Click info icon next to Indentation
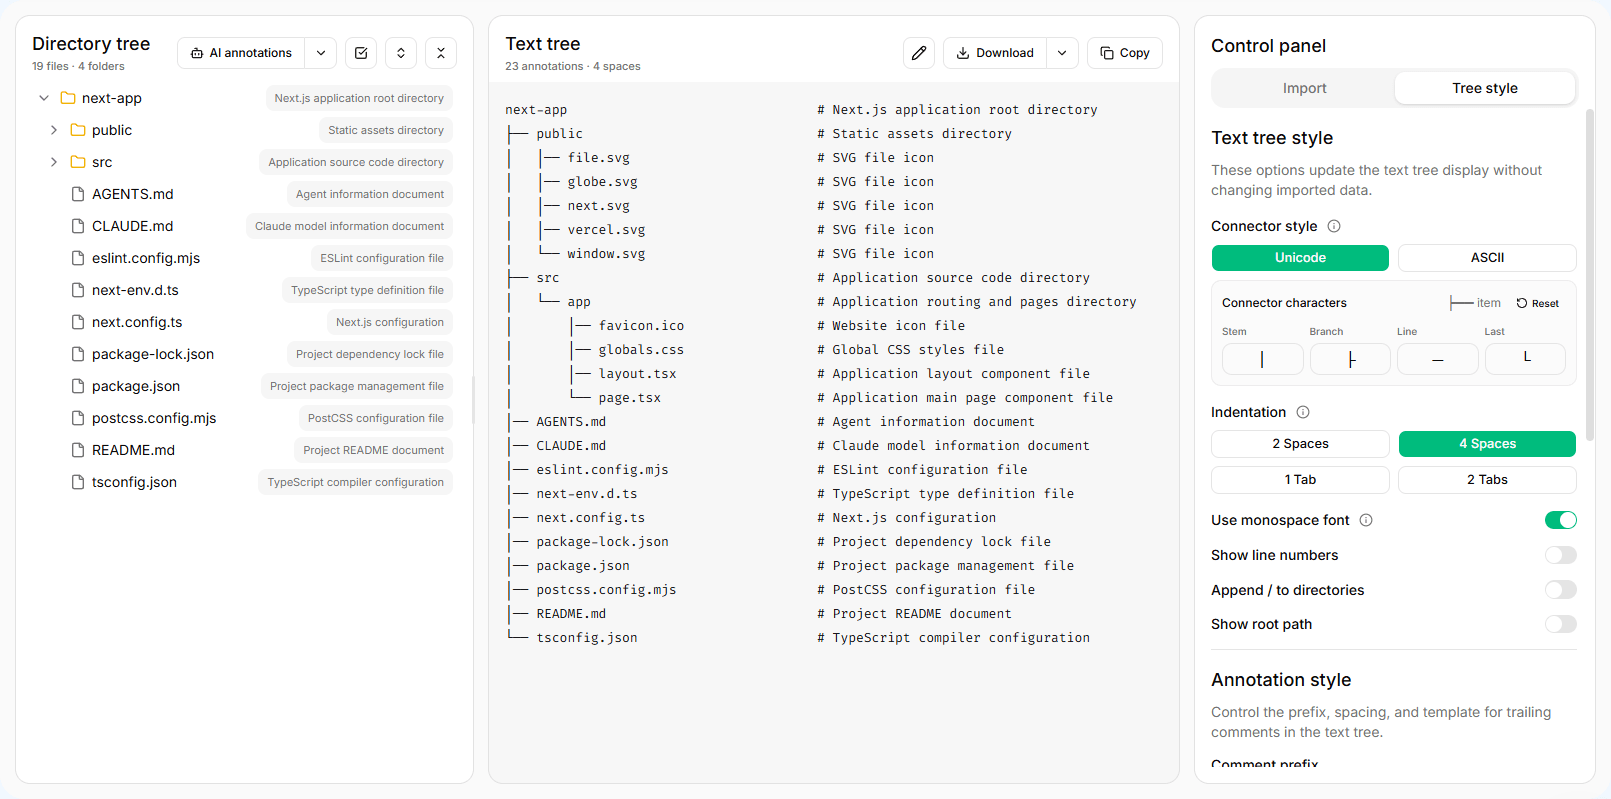The height and width of the screenshot is (799, 1611). pyautogui.click(x=1303, y=412)
